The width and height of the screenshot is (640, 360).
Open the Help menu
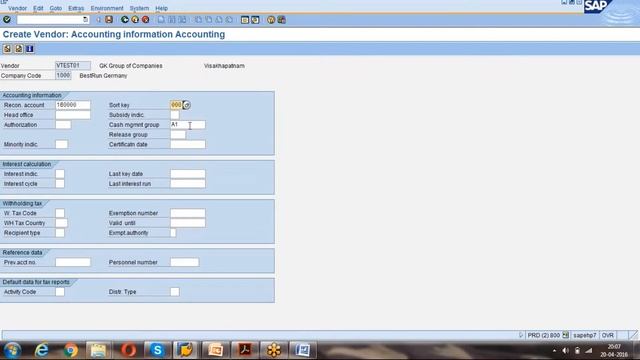pyautogui.click(x=162, y=8)
